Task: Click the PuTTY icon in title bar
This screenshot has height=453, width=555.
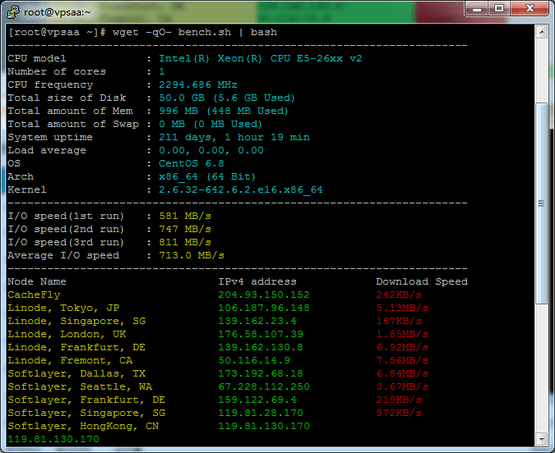Action: coord(13,12)
